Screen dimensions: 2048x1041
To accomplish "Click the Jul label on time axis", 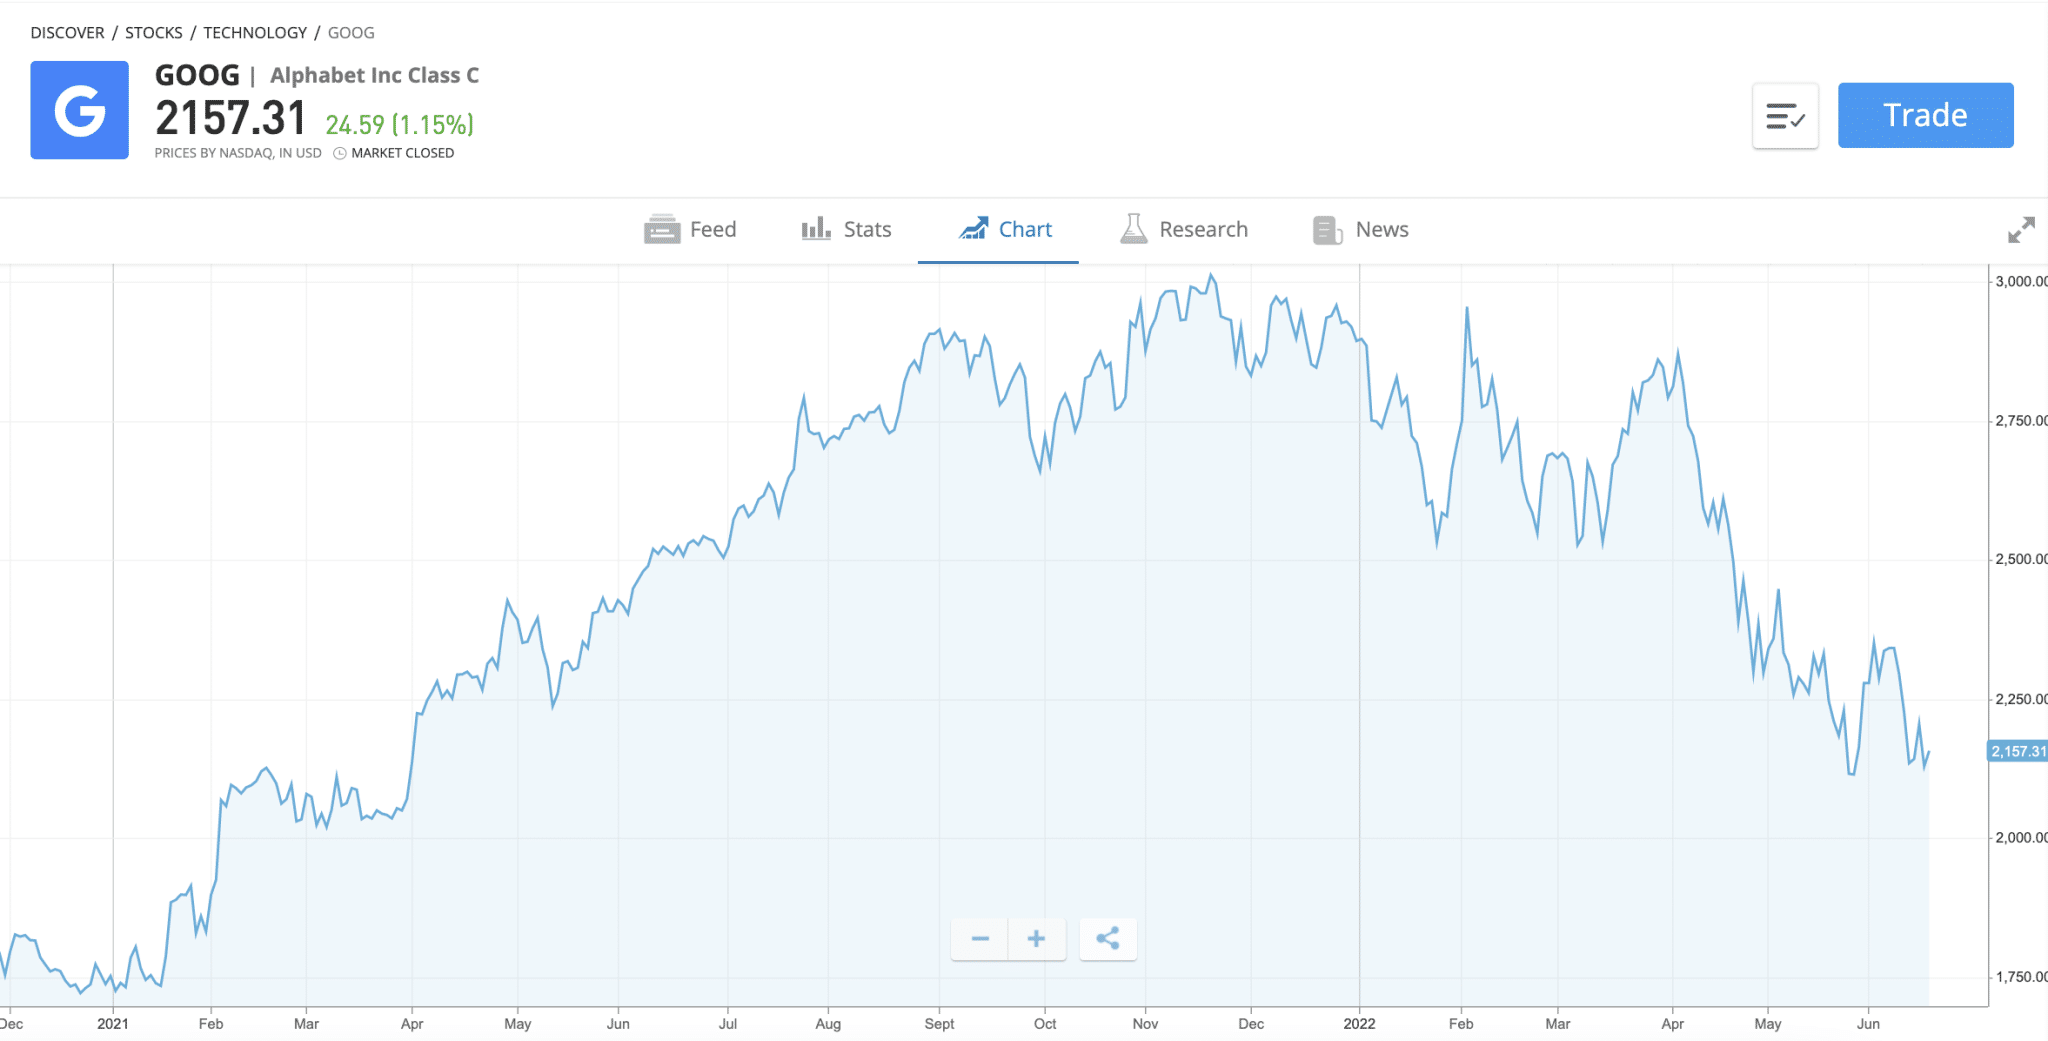I will tap(728, 1024).
